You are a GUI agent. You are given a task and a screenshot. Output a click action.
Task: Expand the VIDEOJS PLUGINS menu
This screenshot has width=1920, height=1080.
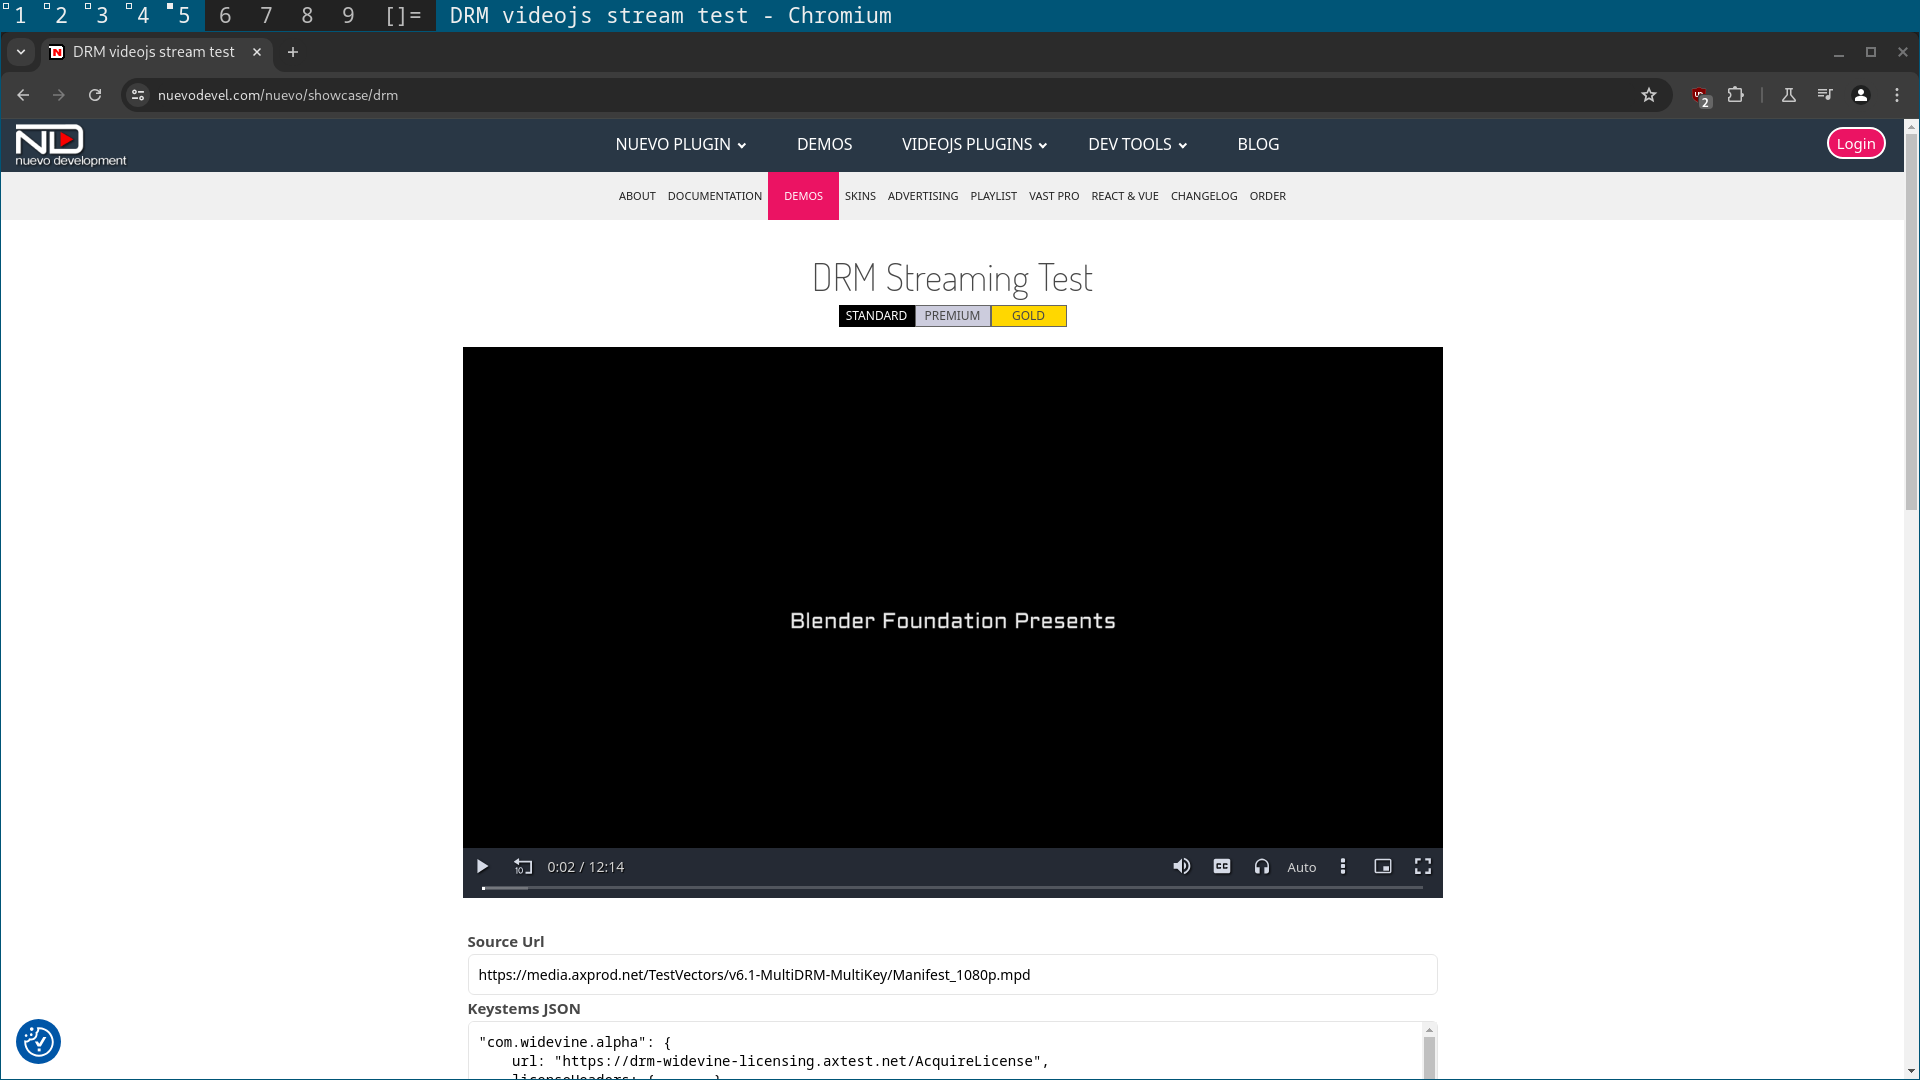(x=974, y=144)
